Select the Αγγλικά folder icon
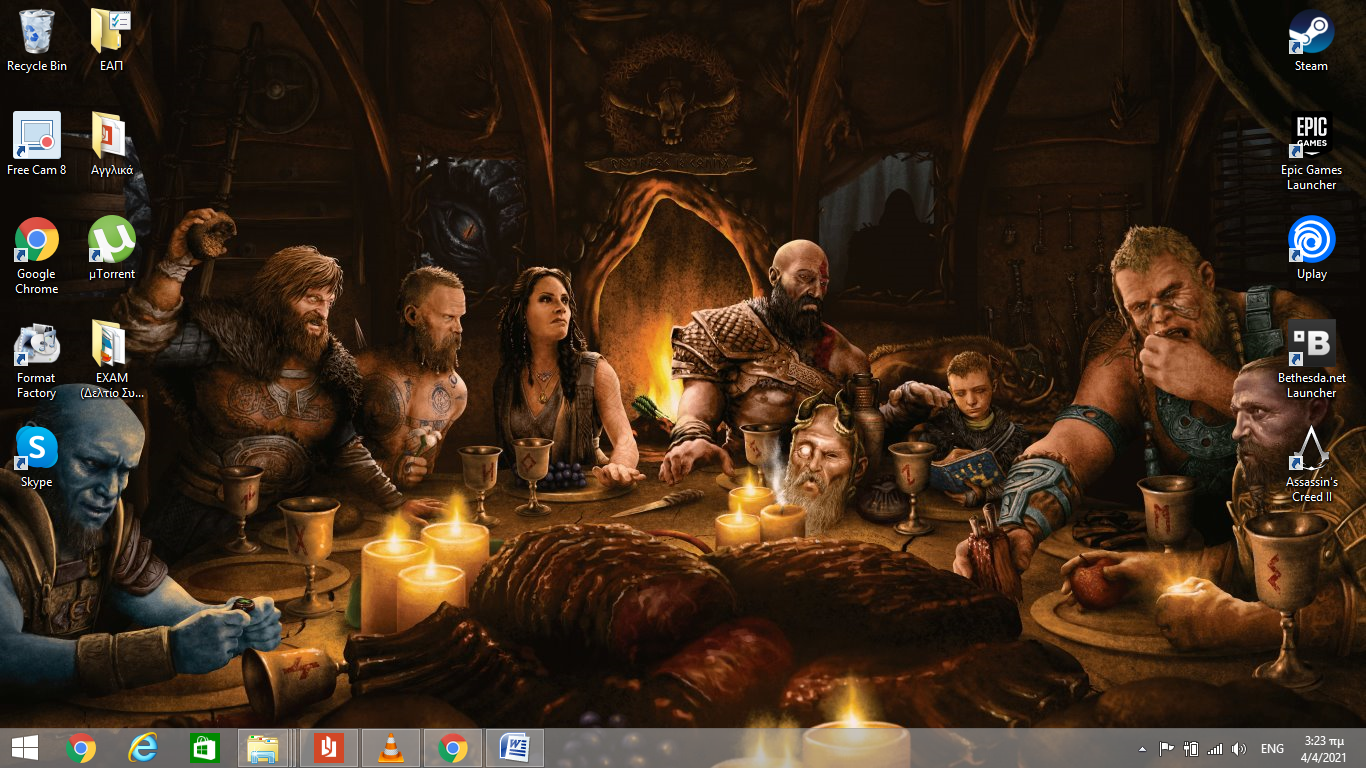 point(112,144)
